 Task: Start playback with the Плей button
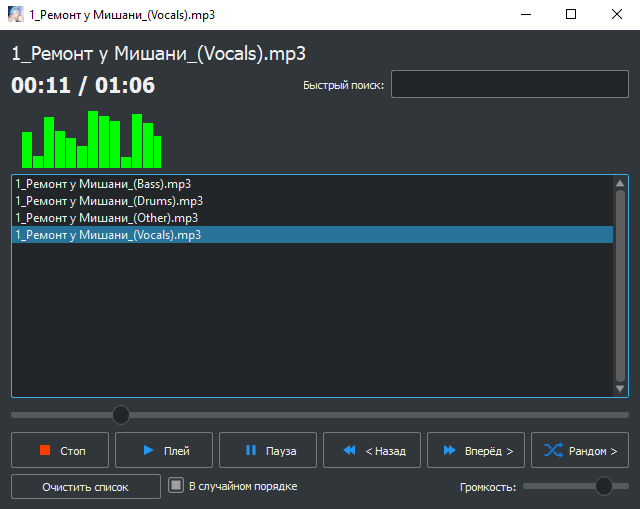[164, 450]
